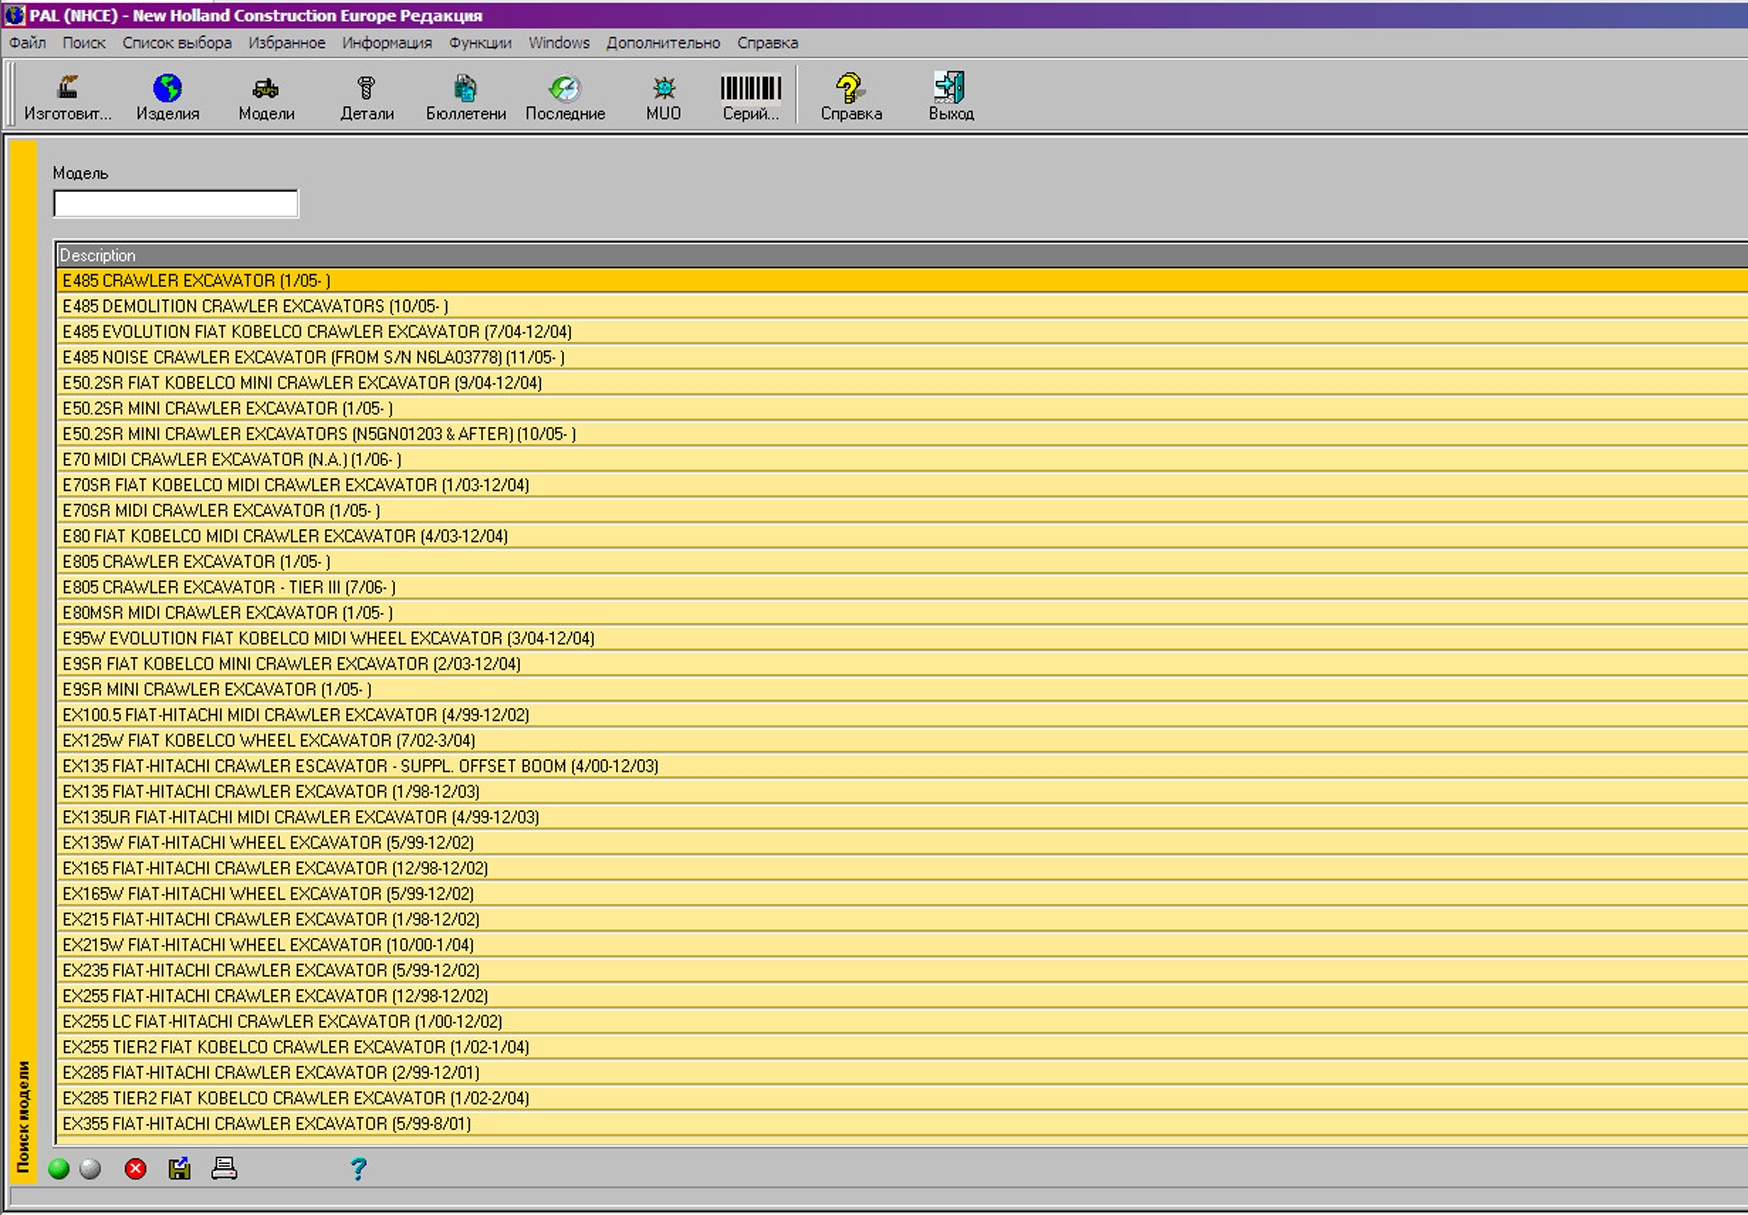Click the Модель search input field
Screen dimensions: 1748x1215
pyautogui.click(x=176, y=204)
